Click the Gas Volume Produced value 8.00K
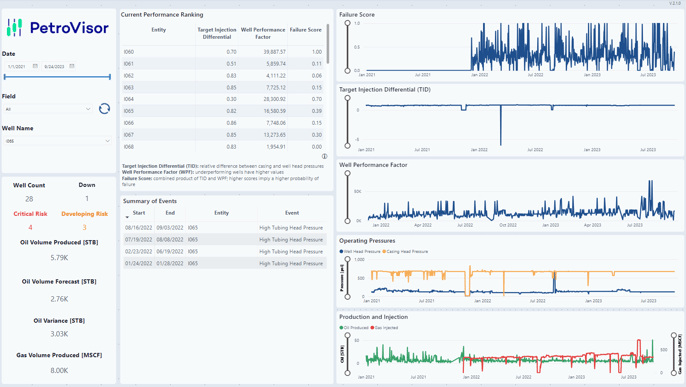The image size is (686, 387). point(59,370)
